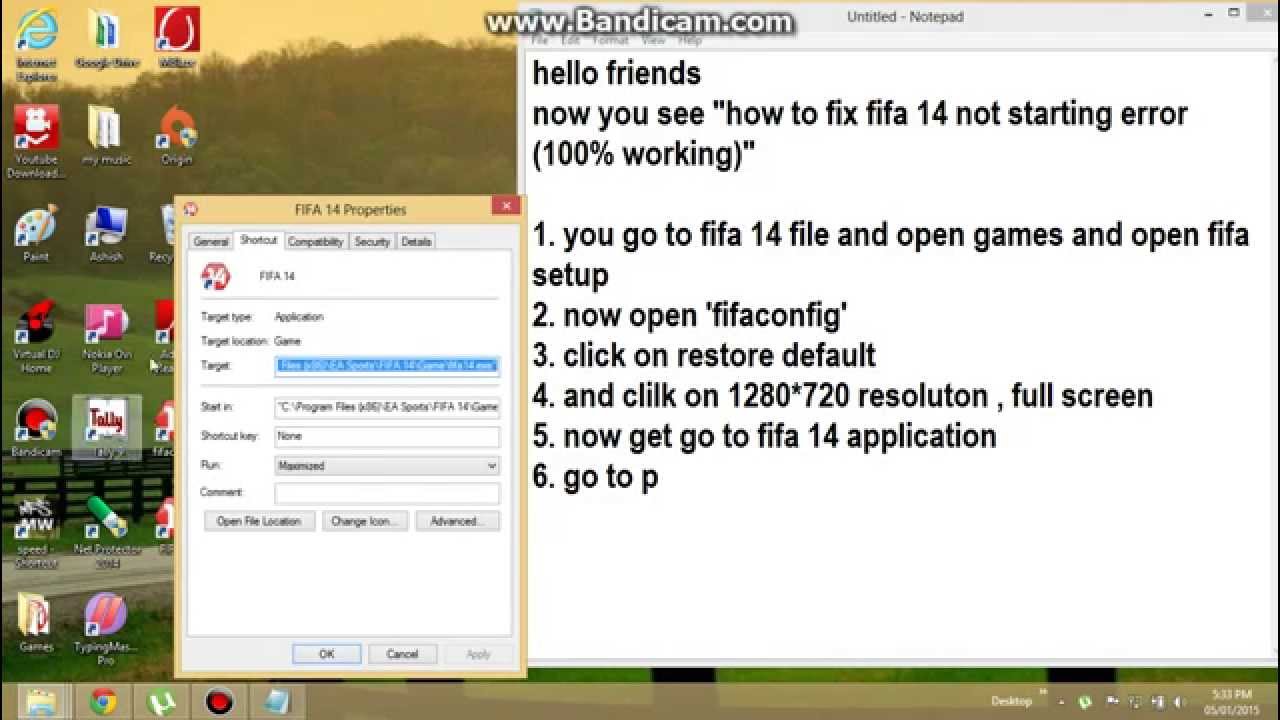The height and width of the screenshot is (720, 1280).
Task: Open the File menu in Notepad
Action: pyautogui.click(x=540, y=41)
